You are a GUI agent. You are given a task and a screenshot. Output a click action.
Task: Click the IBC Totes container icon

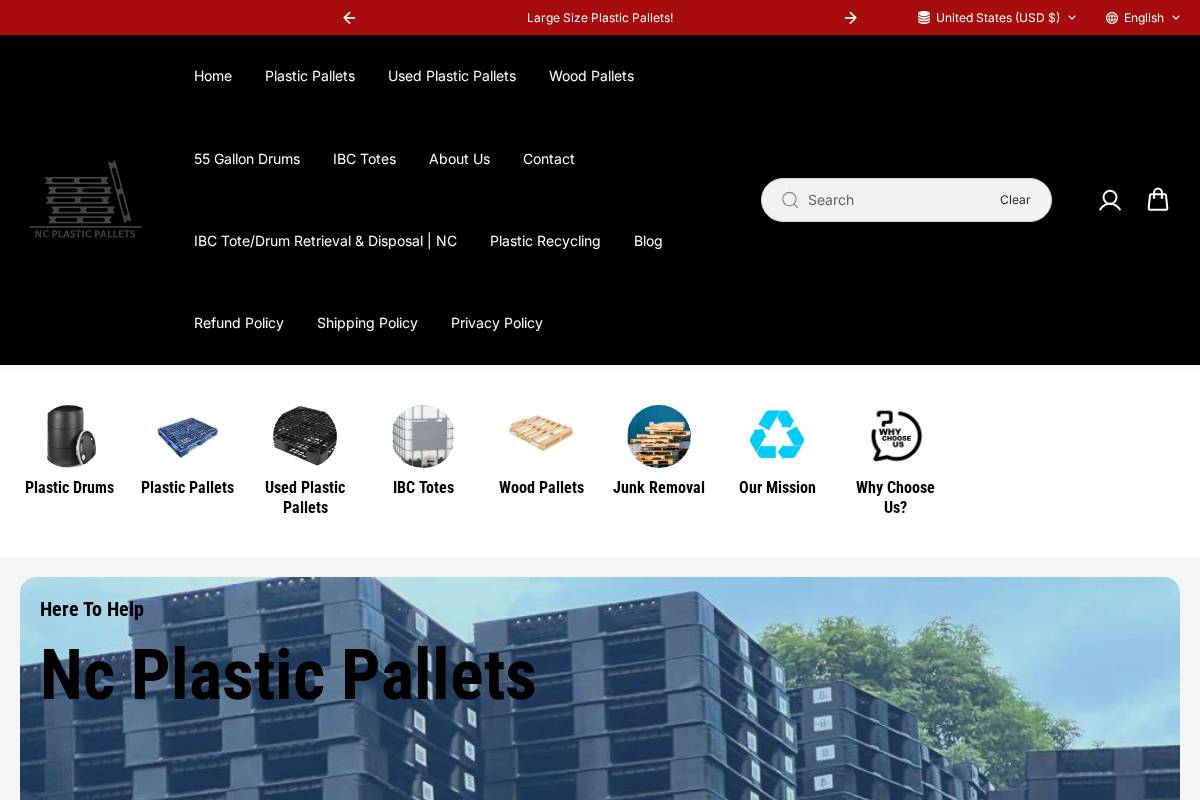[423, 436]
